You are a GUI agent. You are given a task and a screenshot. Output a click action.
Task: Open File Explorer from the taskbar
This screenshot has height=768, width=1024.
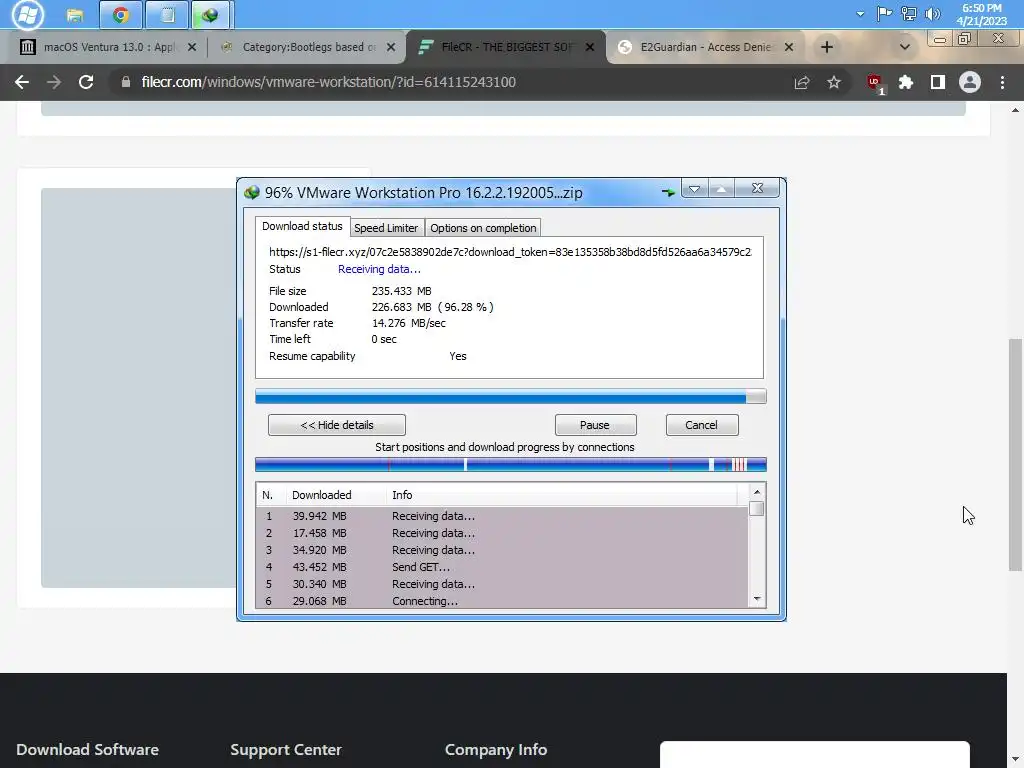(x=74, y=14)
